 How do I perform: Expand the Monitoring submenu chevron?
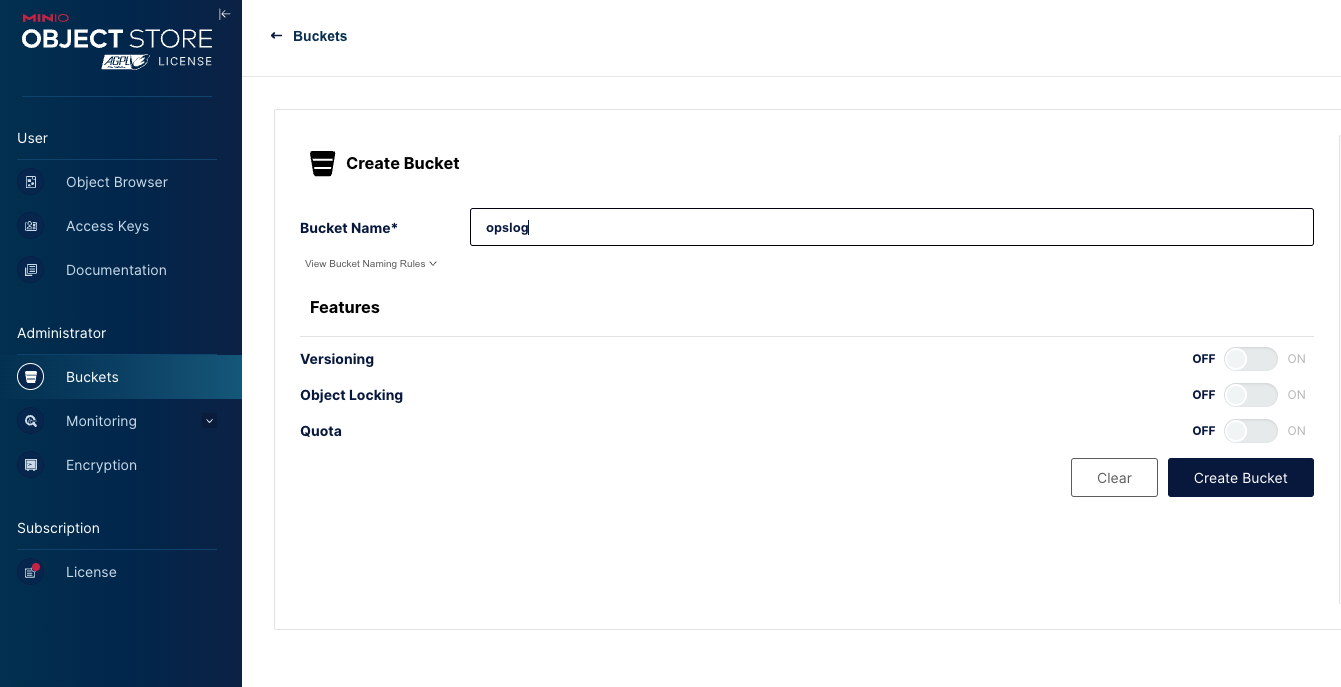click(209, 421)
